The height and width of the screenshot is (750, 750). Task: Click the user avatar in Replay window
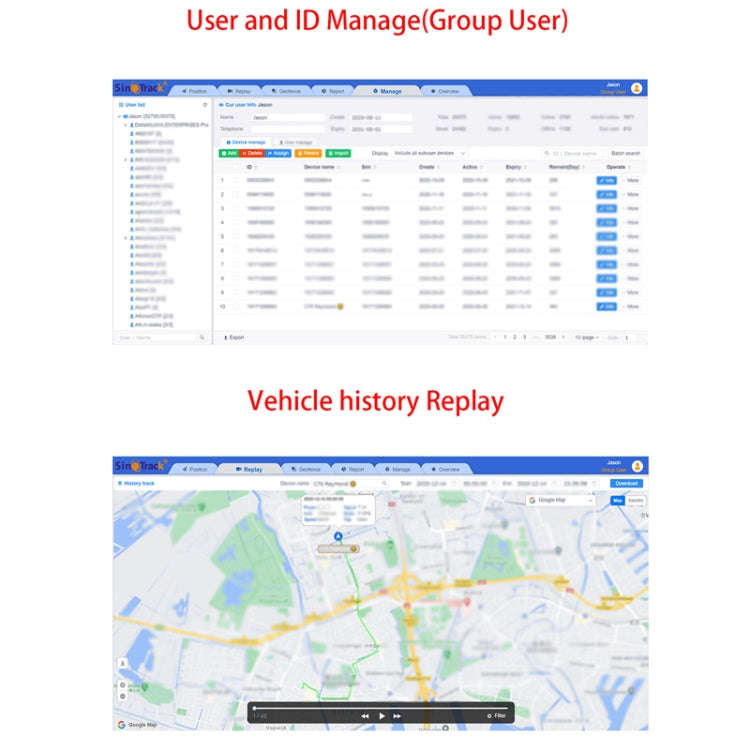[637, 466]
